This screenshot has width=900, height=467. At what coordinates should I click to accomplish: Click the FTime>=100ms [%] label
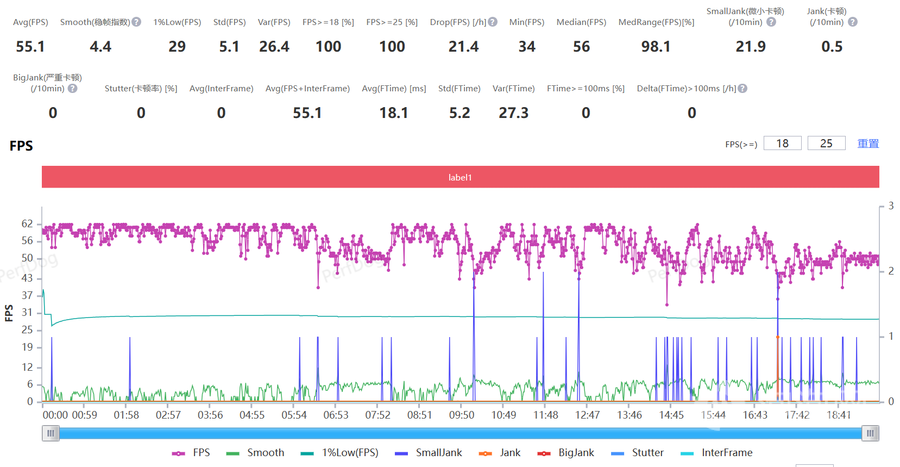tap(585, 88)
